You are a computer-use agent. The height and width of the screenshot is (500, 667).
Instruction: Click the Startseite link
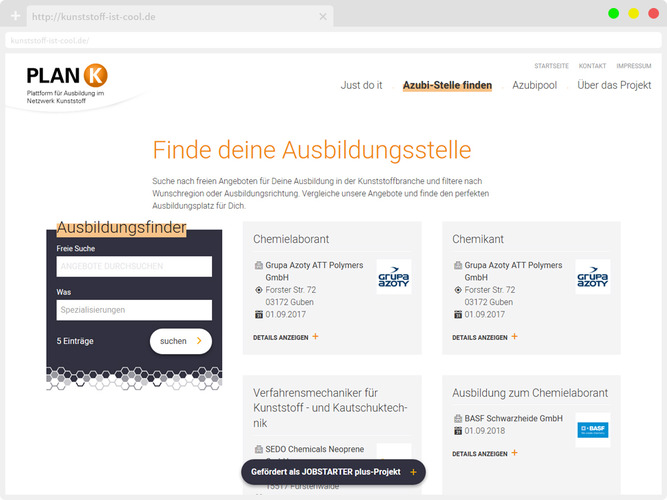tap(551, 66)
